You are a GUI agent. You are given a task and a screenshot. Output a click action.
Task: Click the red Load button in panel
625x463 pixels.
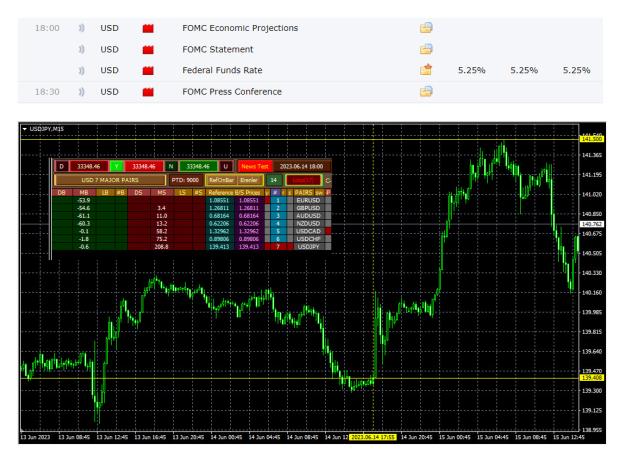point(304,180)
